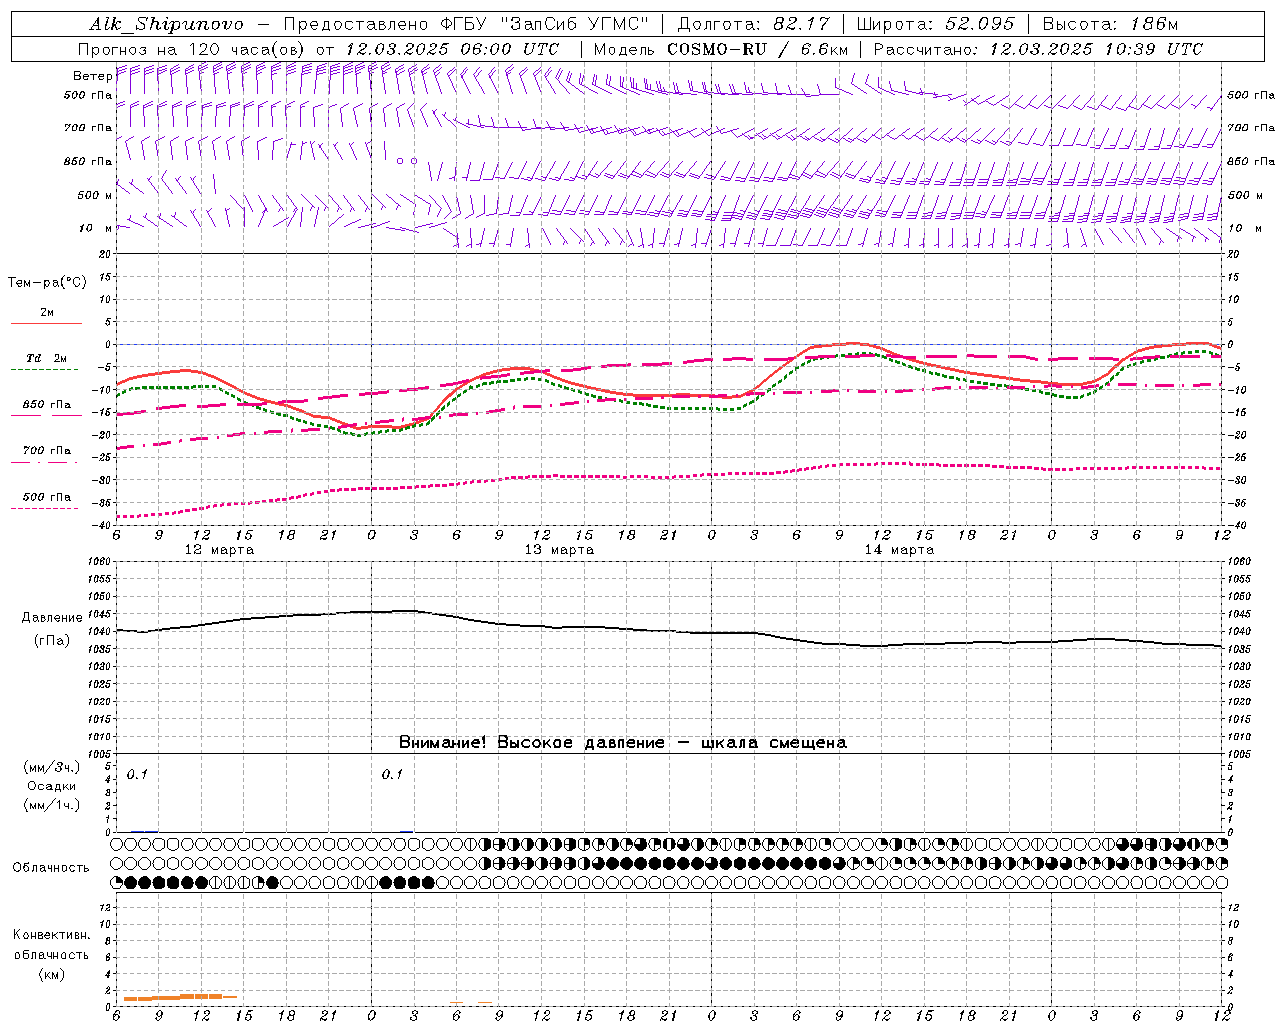Click the Облачность cloud cover label
This screenshot has width=1280, height=1024.
[x=51, y=868]
